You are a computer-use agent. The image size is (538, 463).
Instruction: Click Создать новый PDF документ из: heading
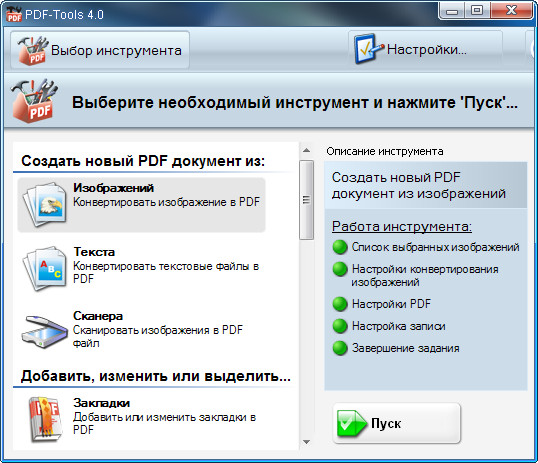pyautogui.click(x=143, y=161)
